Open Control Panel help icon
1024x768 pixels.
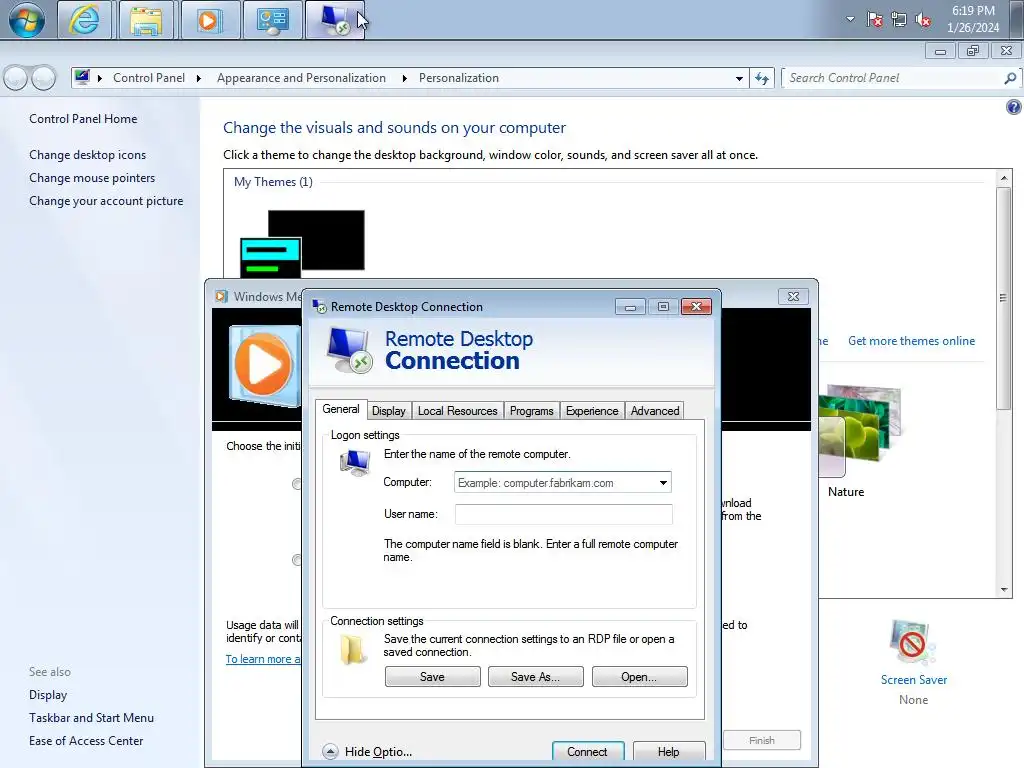(1013, 106)
